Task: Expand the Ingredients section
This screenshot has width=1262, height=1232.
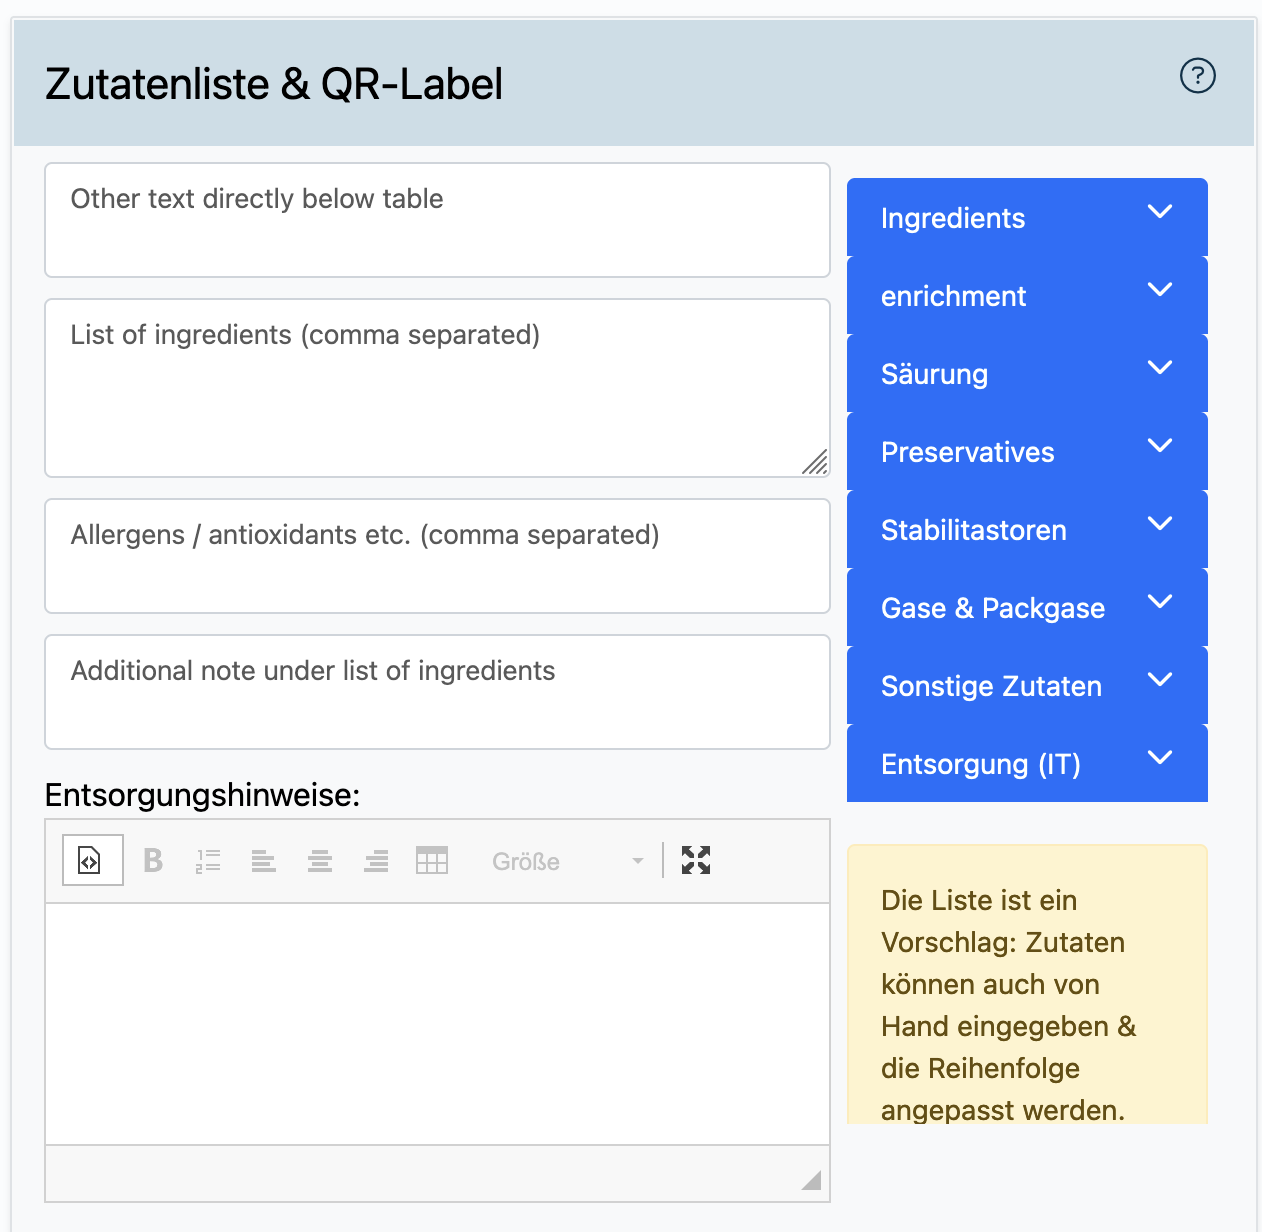Action: point(1026,218)
